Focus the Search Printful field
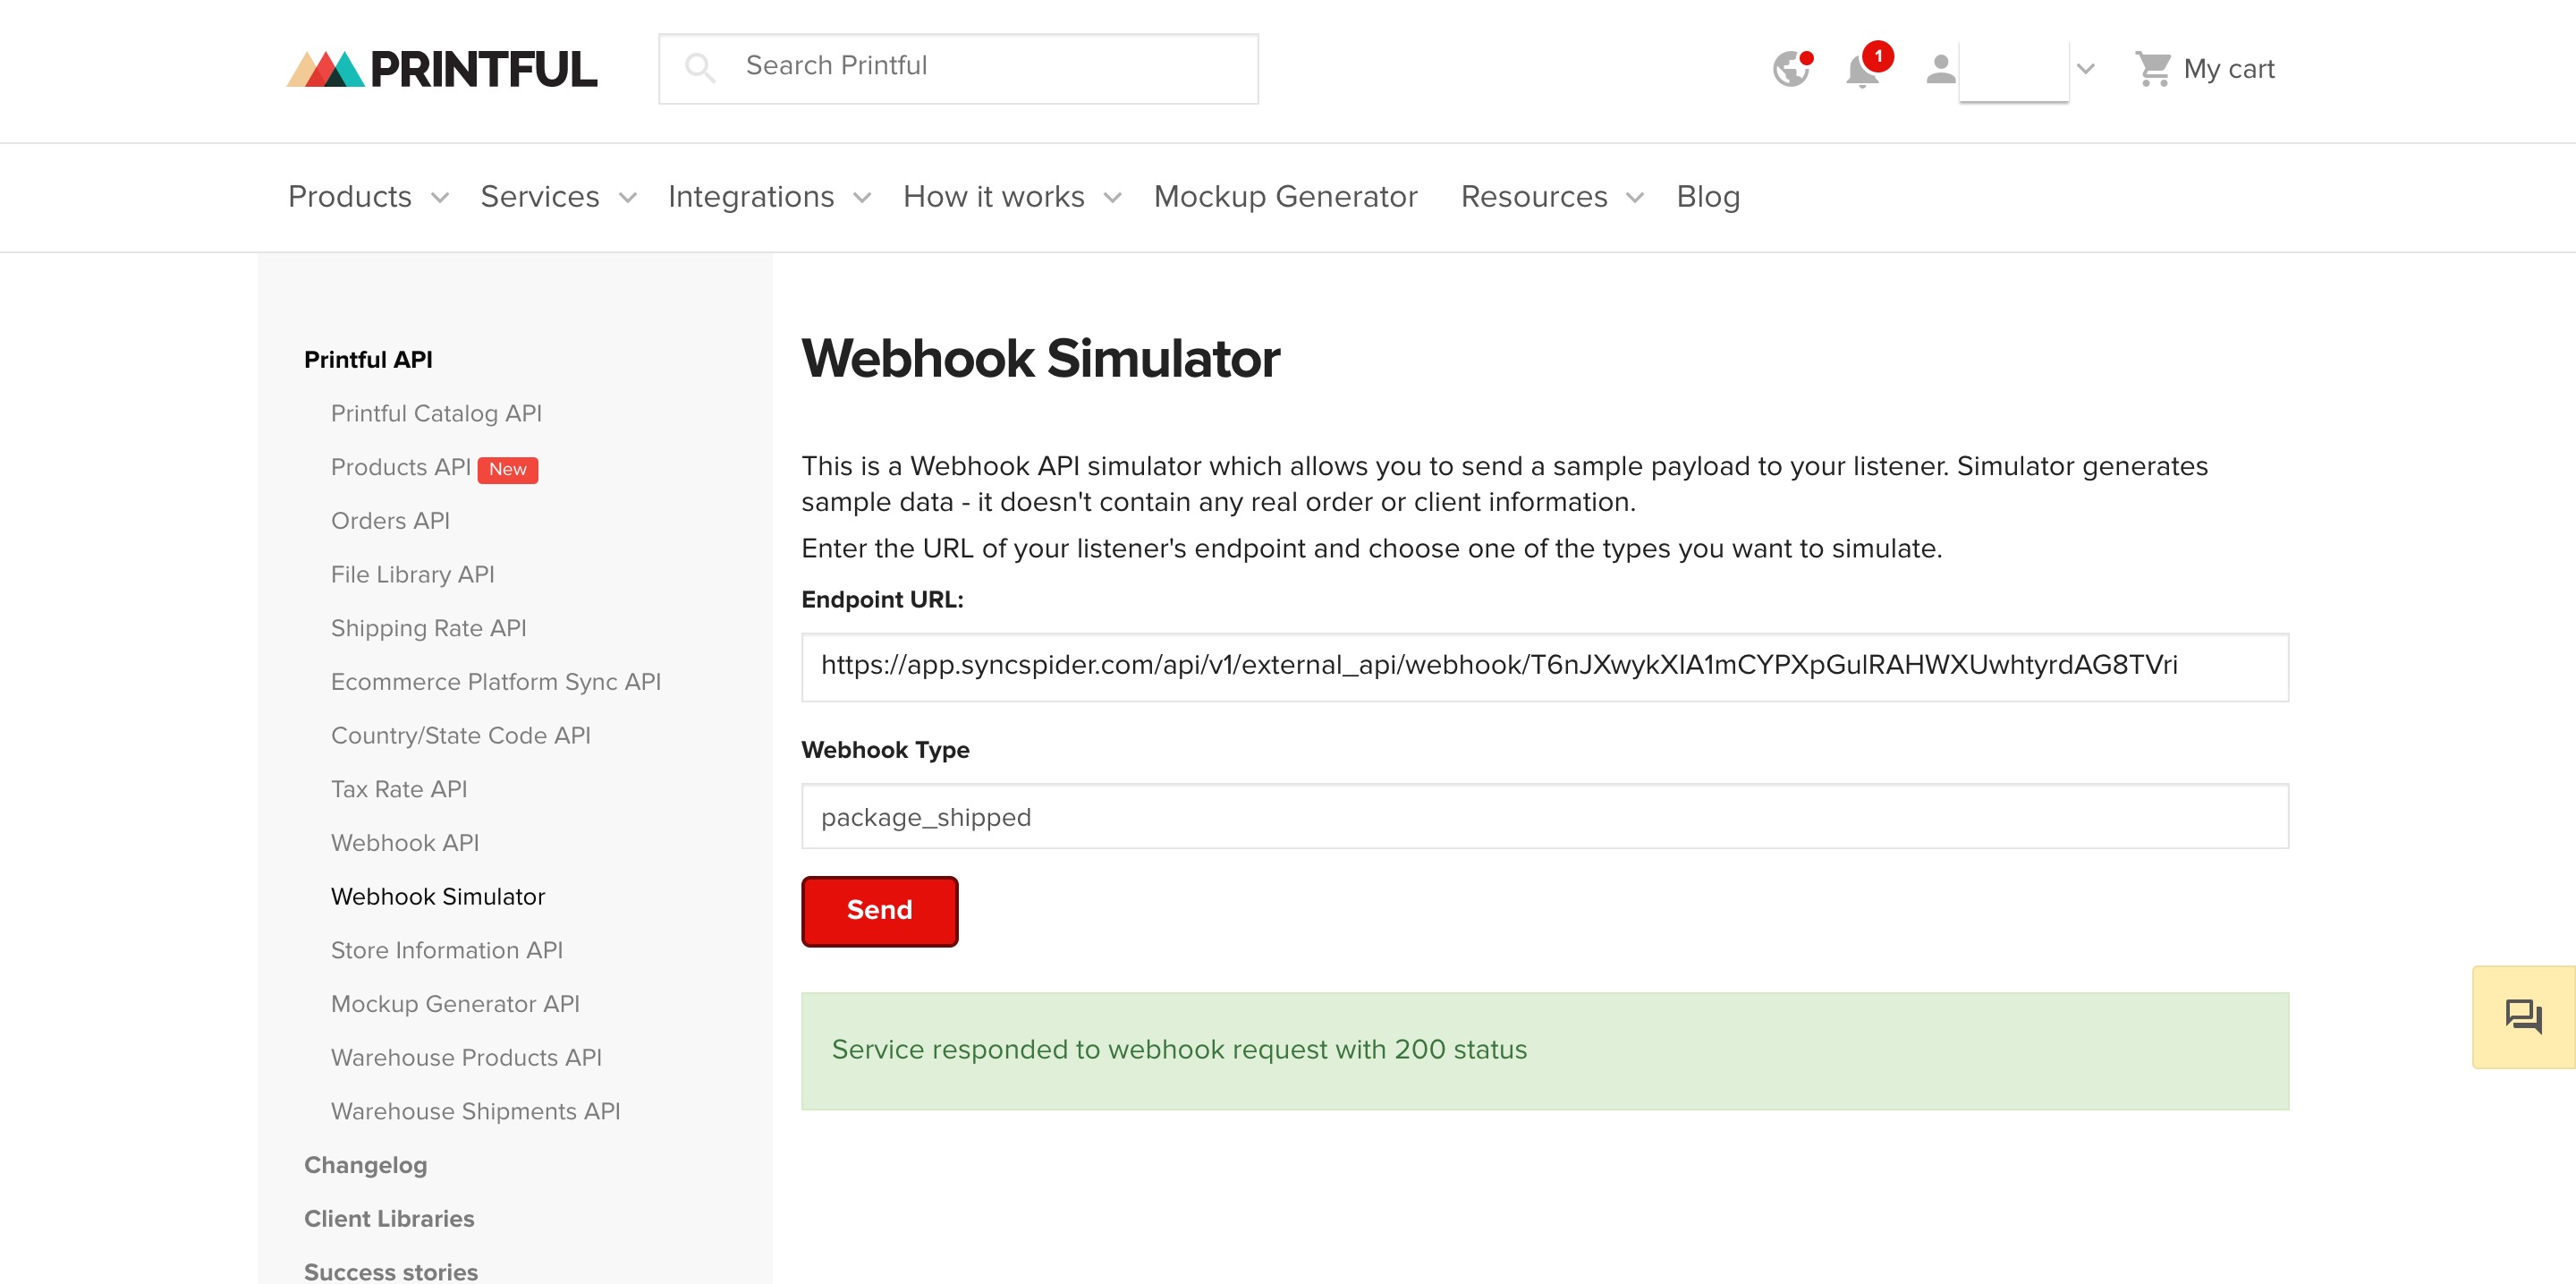The image size is (2576, 1284). [x=958, y=68]
